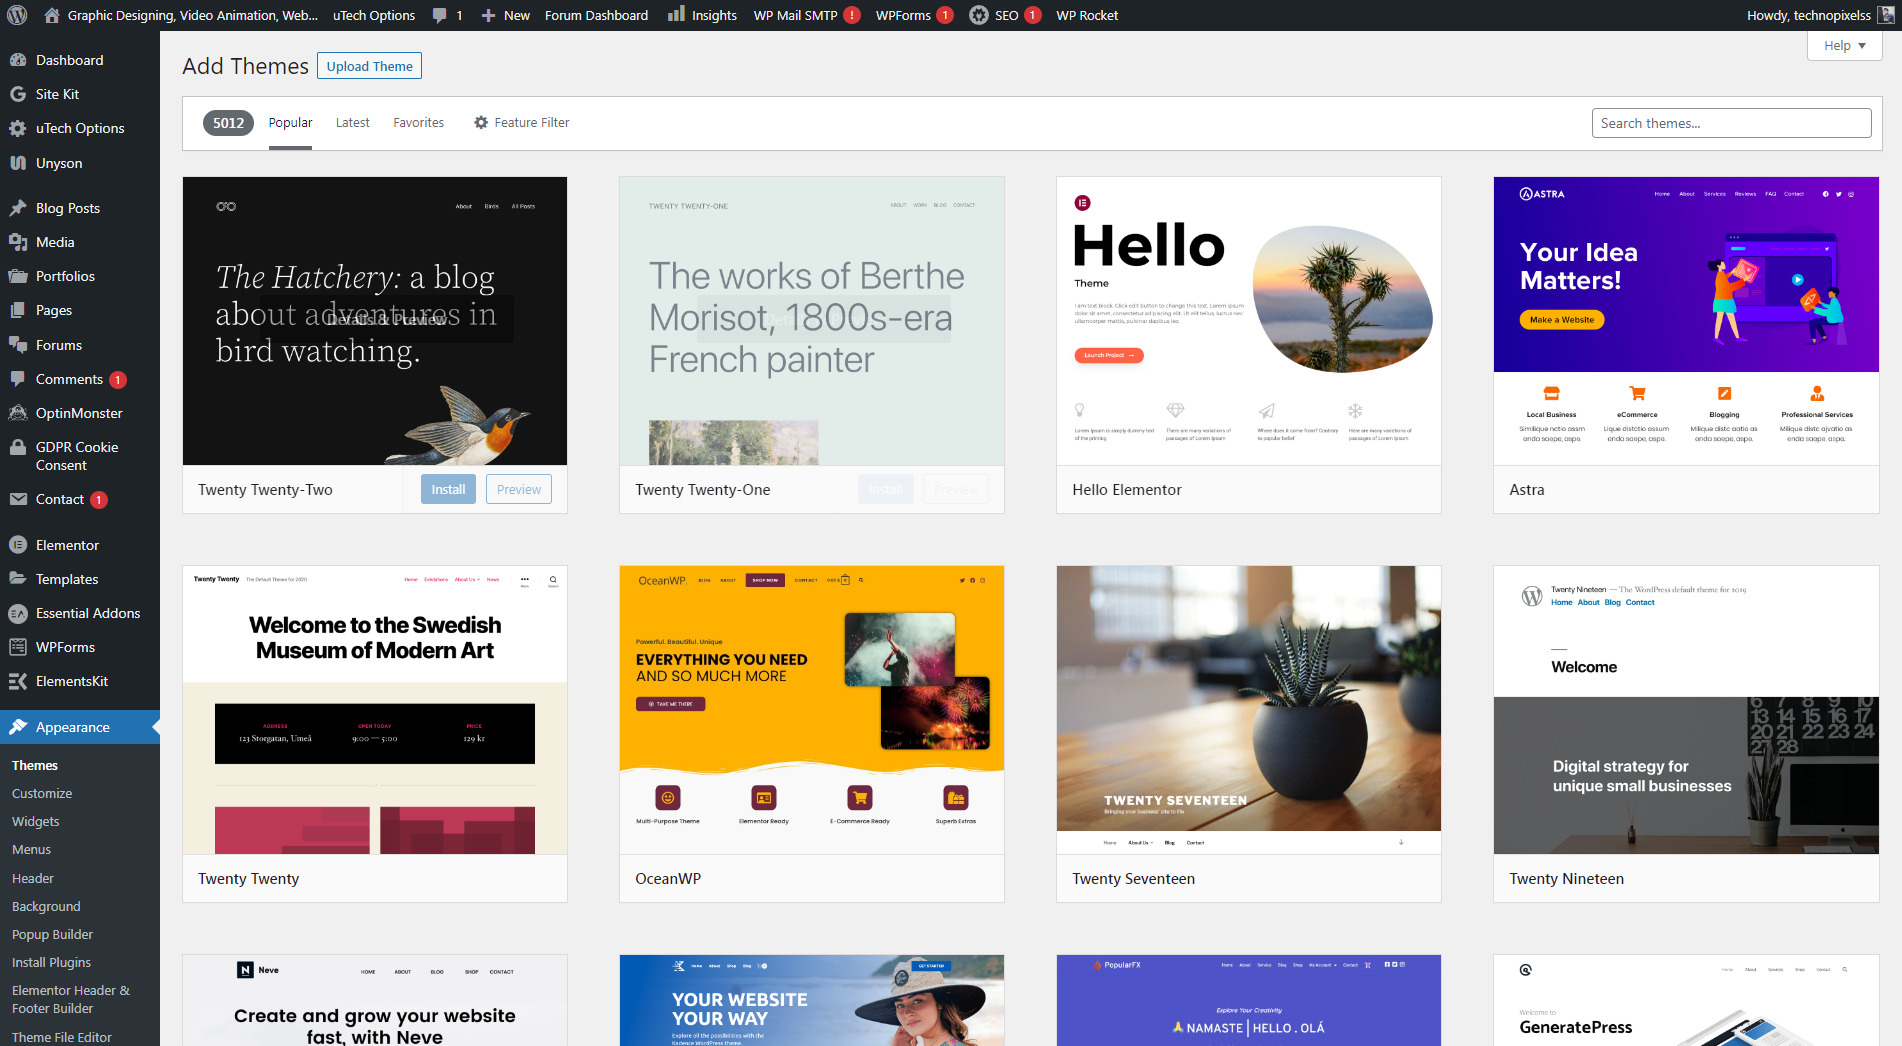Click the Essential Addons icon

18,613
